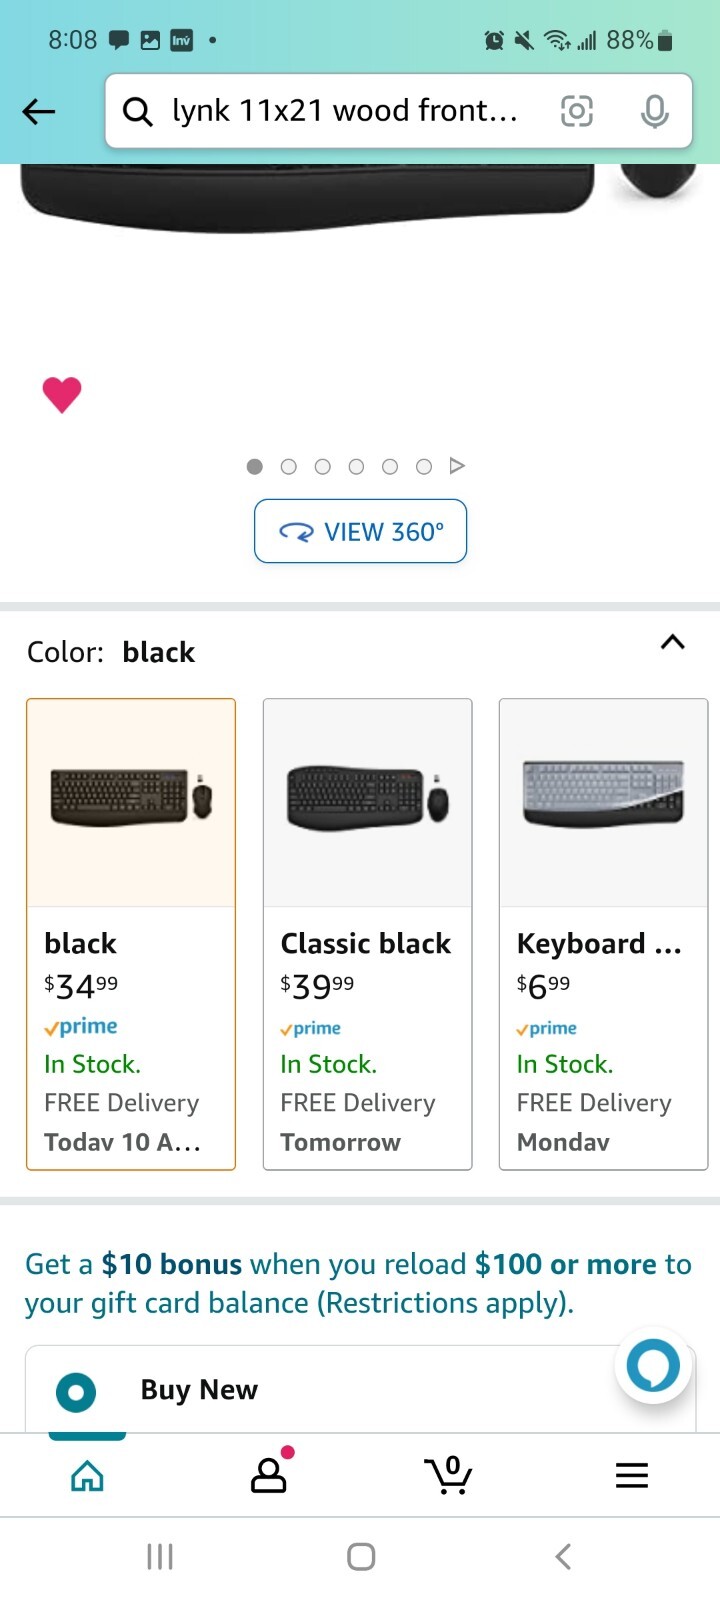Tap the back arrow beside the search bar
Viewport: 720px width, 1600px height.
coord(39,111)
